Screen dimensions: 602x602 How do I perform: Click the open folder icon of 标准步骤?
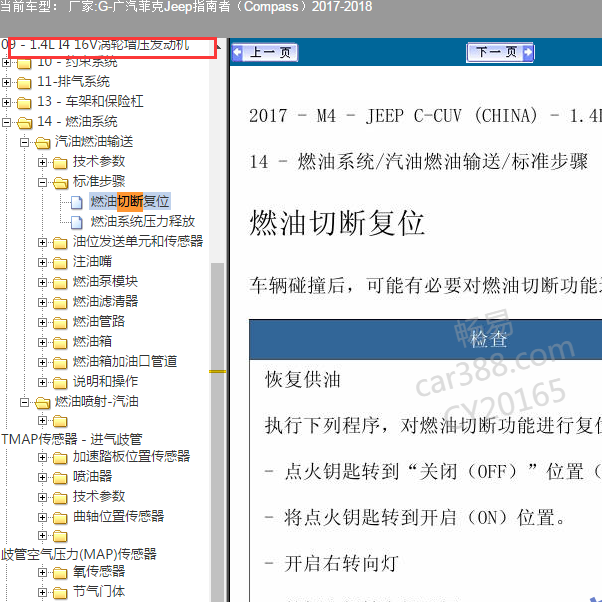pos(61,183)
